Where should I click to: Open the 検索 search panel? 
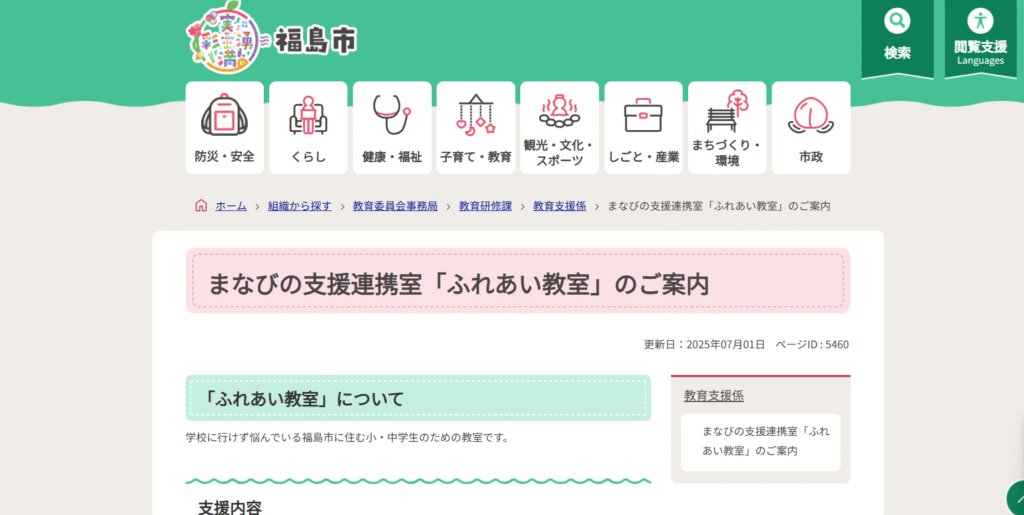pos(897,38)
